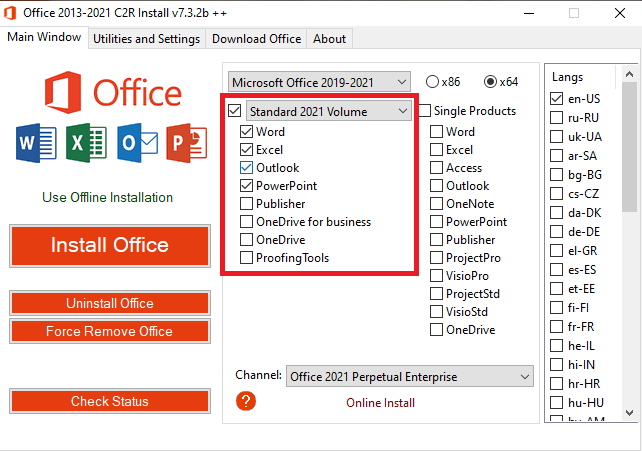
Task: Enable the Publisher checkbox under Standard 2021
Action: pyautogui.click(x=247, y=204)
